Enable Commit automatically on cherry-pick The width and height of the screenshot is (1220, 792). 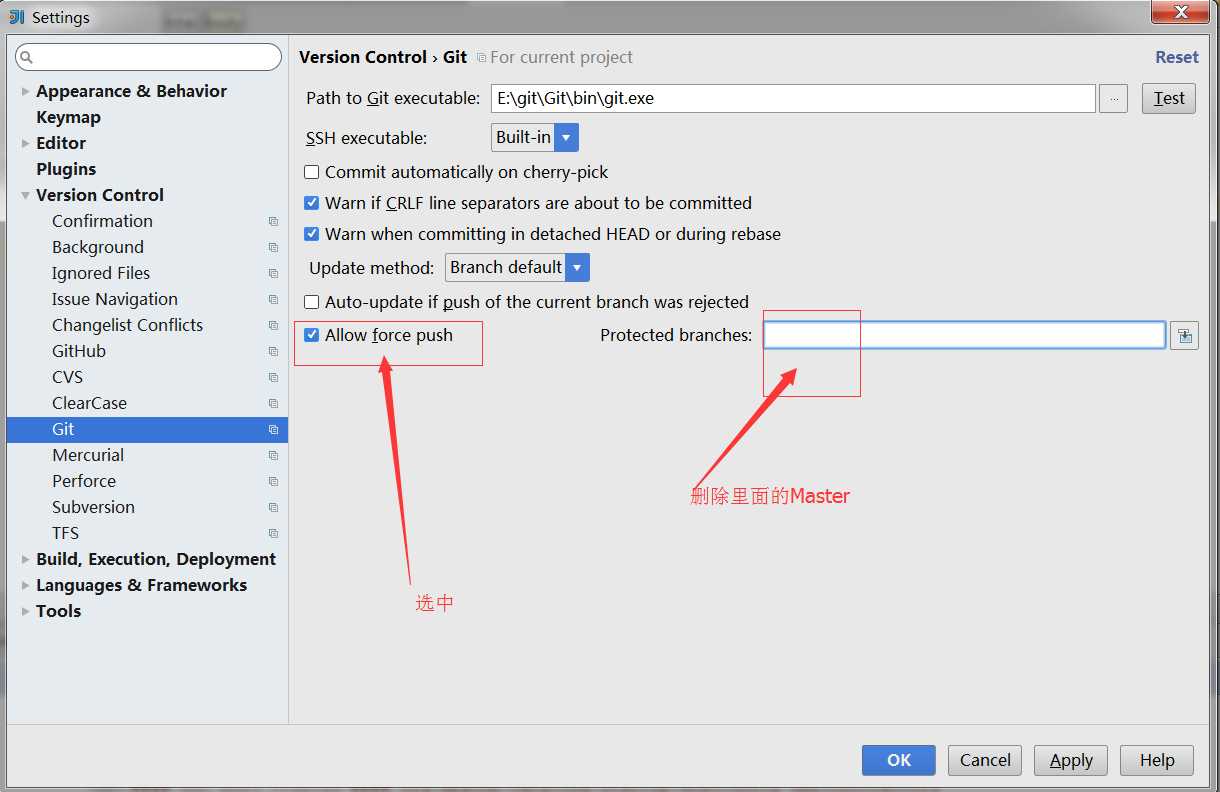[x=312, y=172]
